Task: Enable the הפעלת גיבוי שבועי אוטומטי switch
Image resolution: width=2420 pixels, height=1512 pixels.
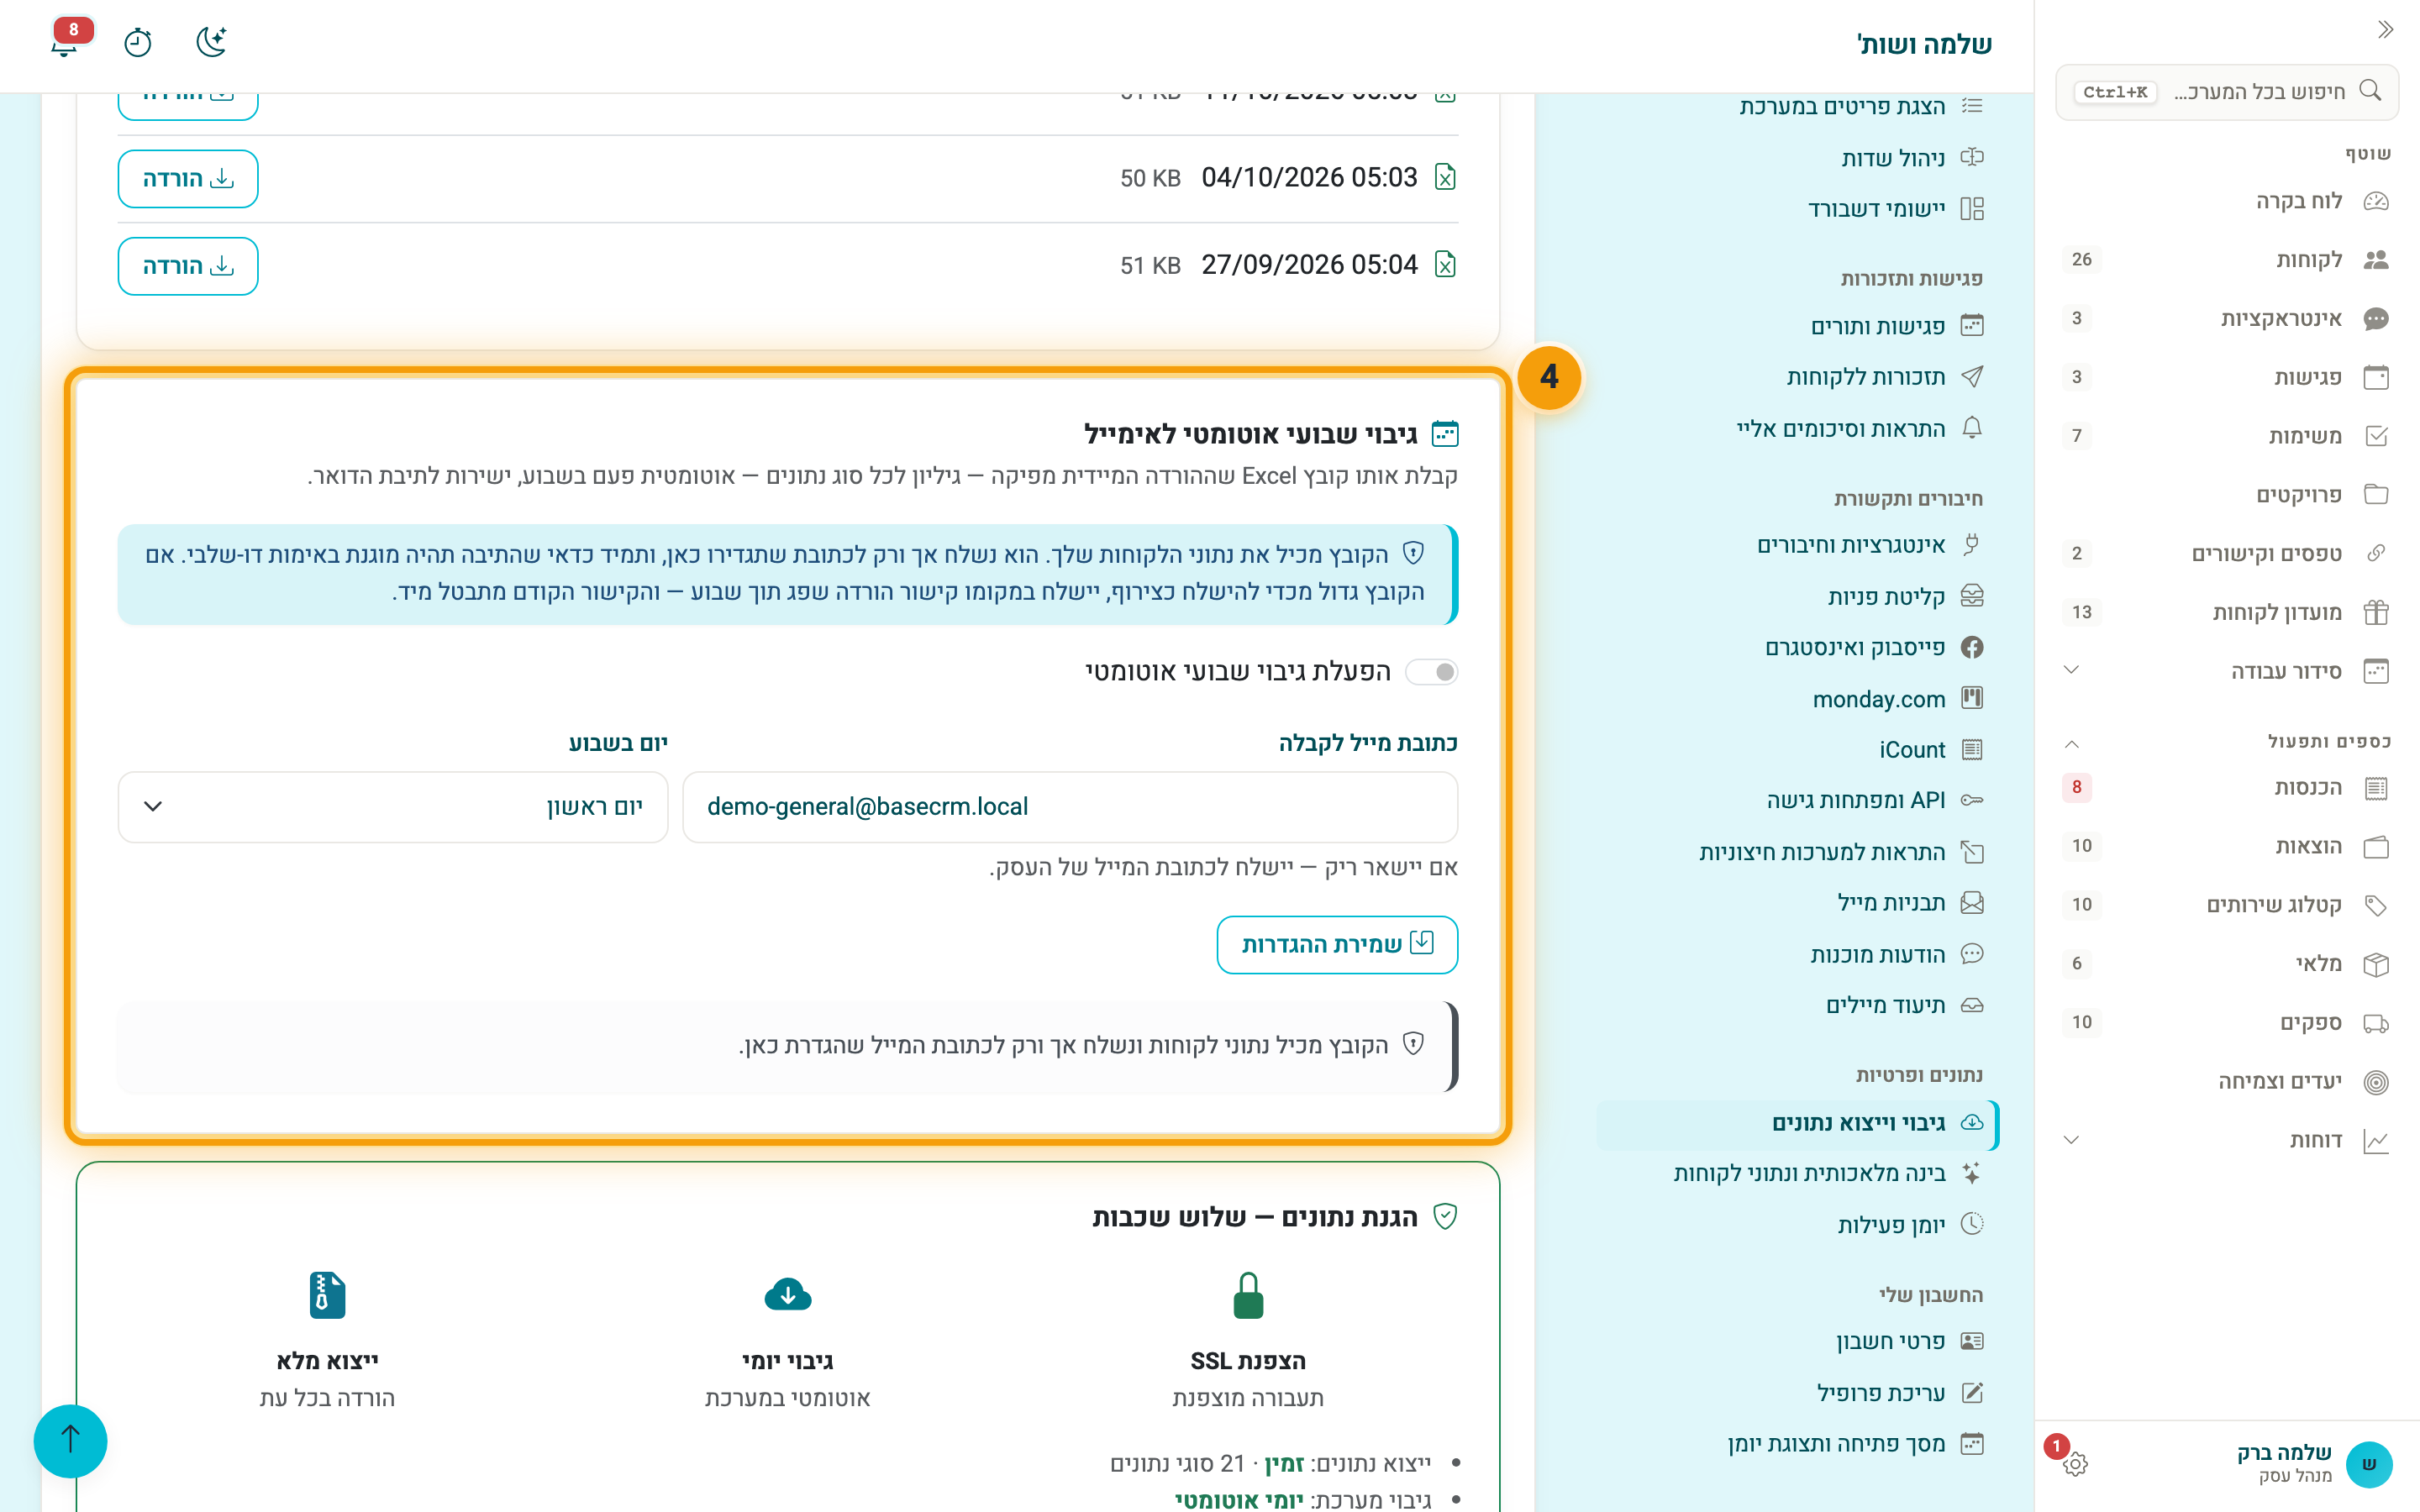Action: 1431,672
